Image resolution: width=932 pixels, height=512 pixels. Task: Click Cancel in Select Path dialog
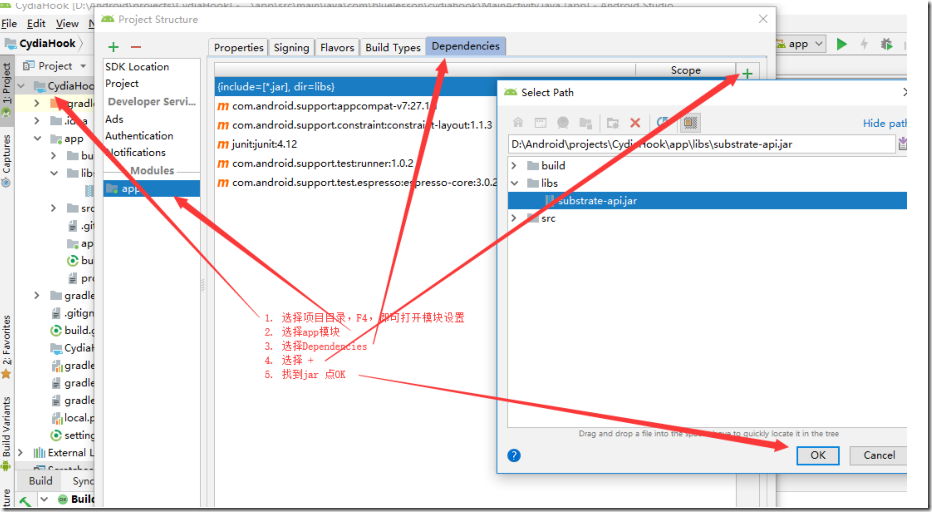pos(879,456)
